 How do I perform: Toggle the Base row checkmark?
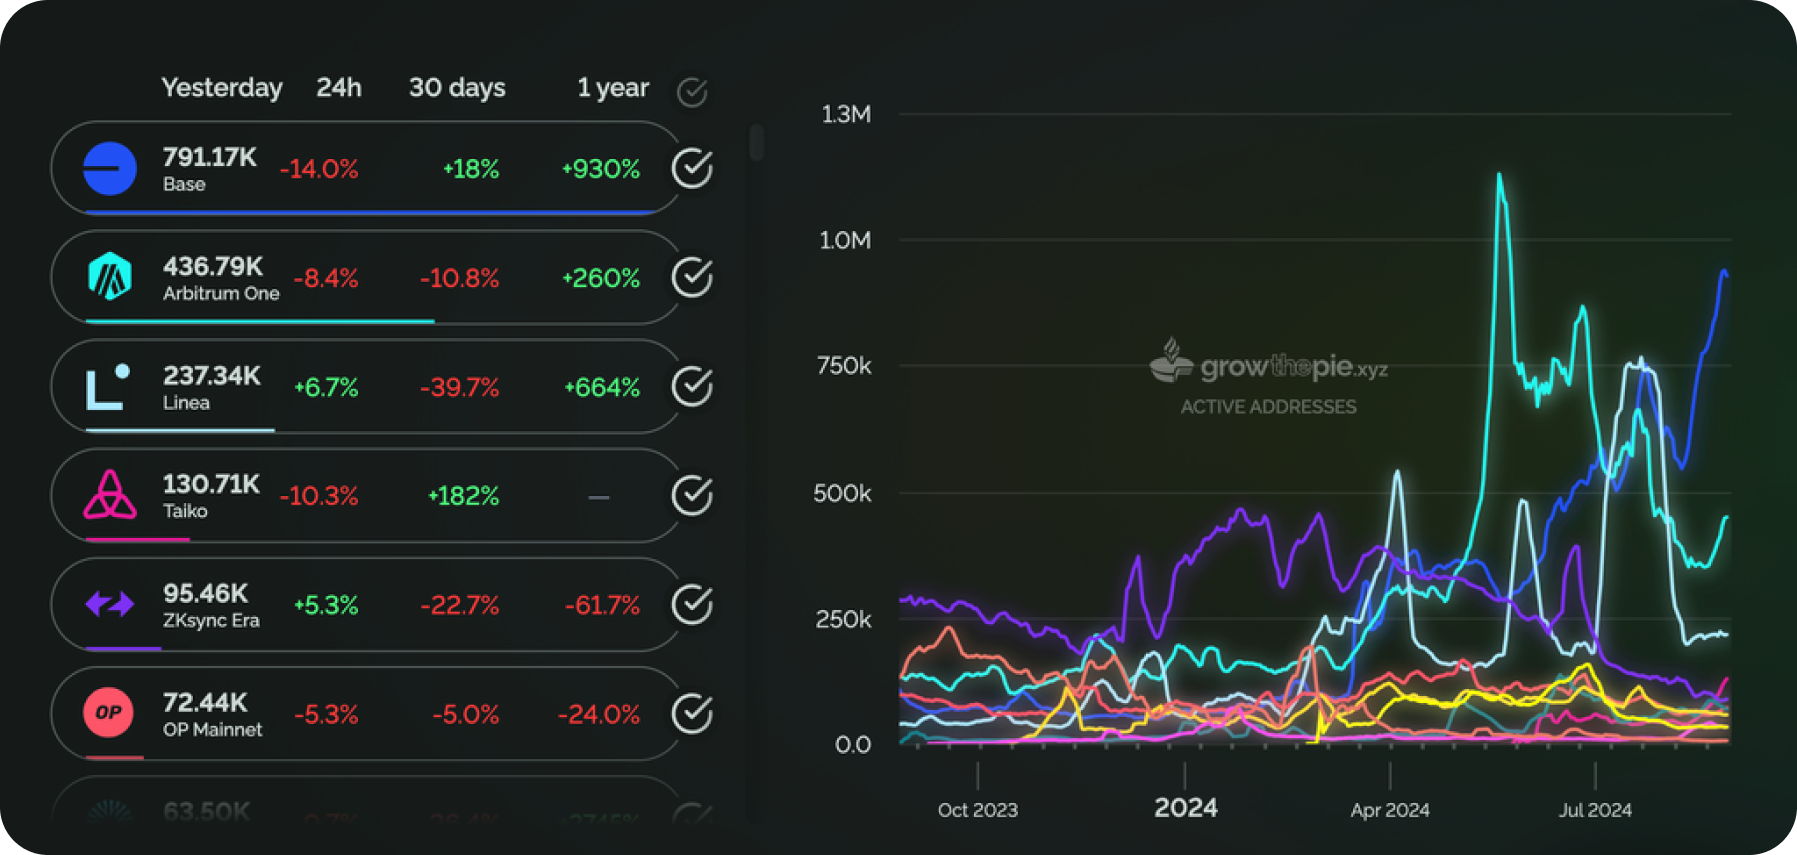click(x=692, y=168)
